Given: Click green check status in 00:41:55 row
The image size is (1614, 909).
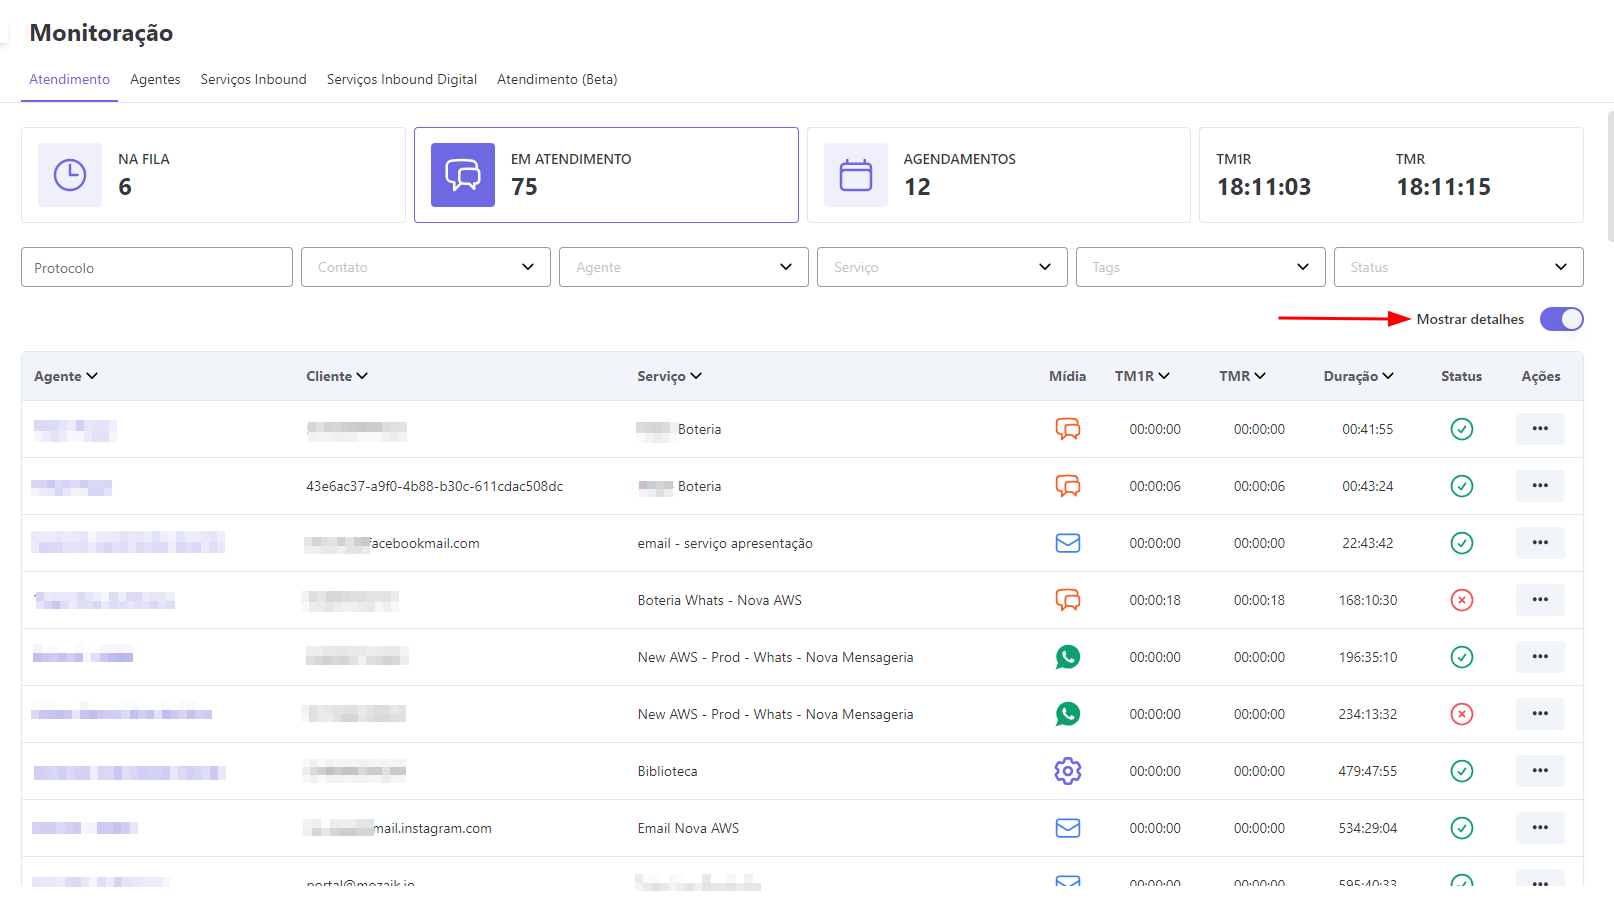Looking at the screenshot, I should point(1462,429).
